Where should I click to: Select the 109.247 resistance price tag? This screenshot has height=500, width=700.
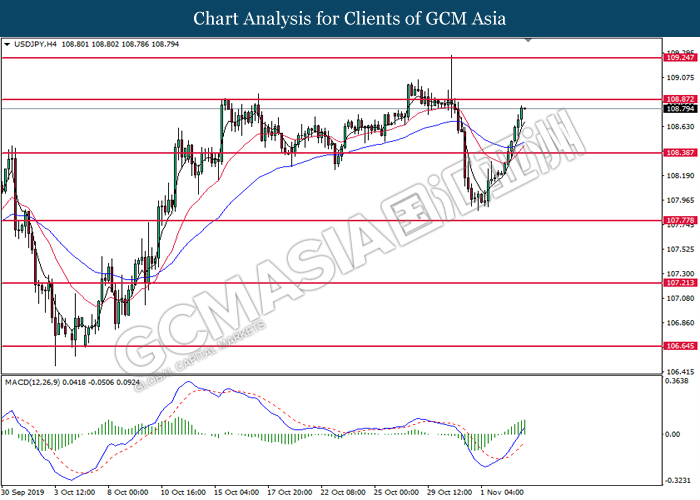pyautogui.click(x=680, y=58)
